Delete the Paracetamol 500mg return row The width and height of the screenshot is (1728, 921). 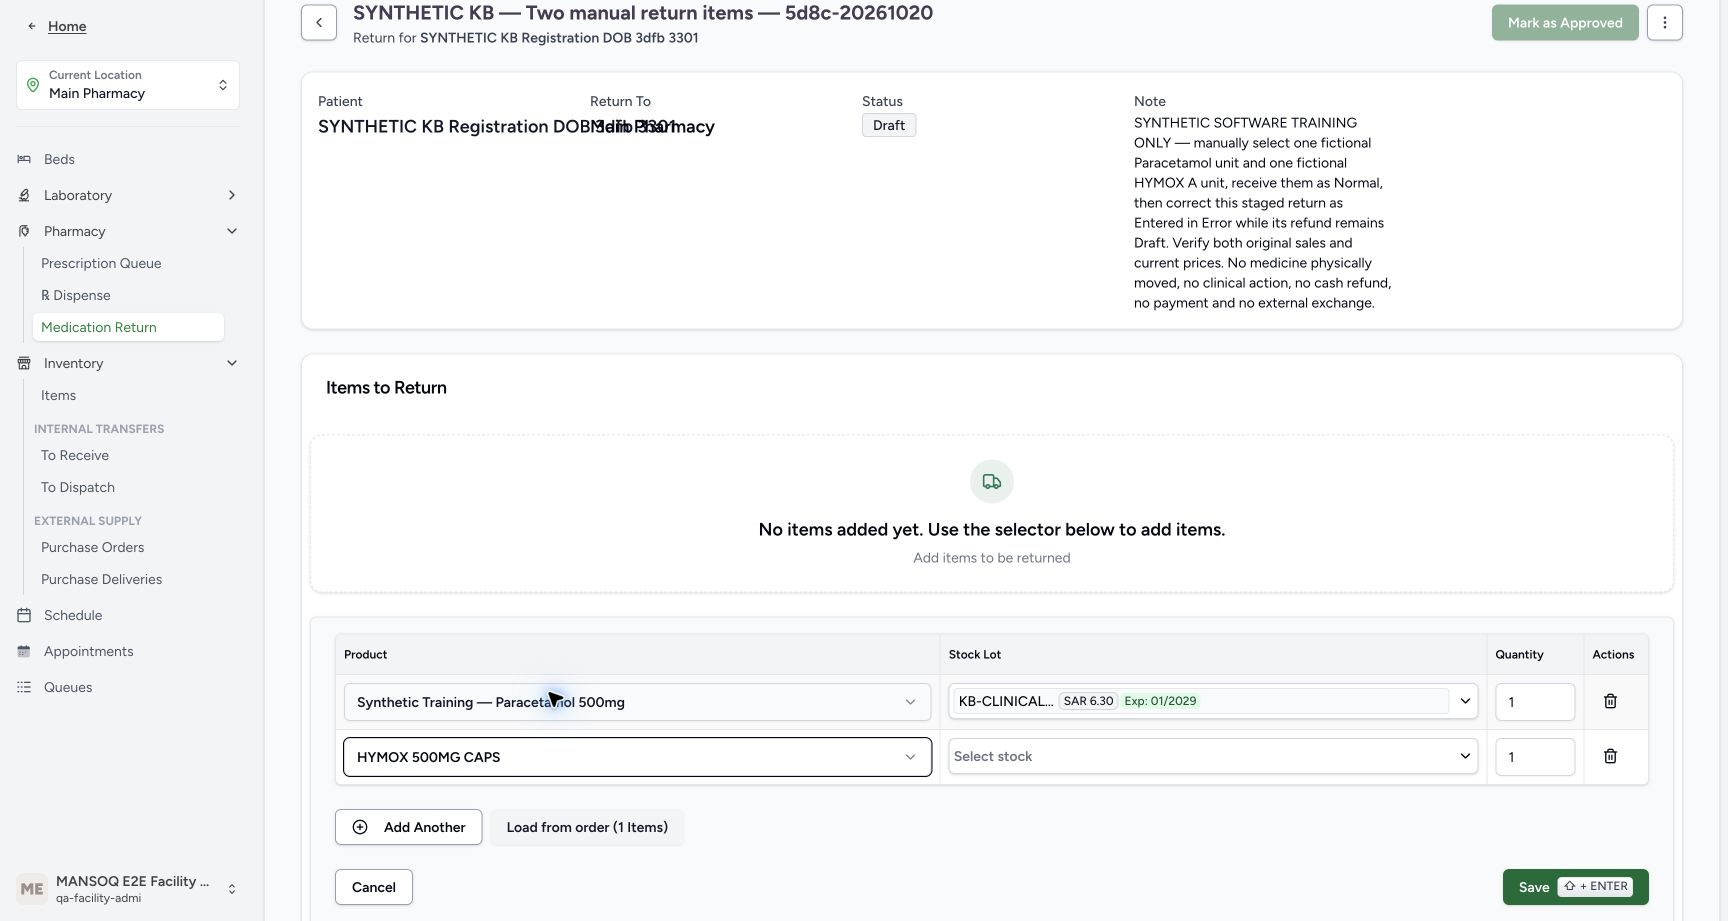point(1610,701)
